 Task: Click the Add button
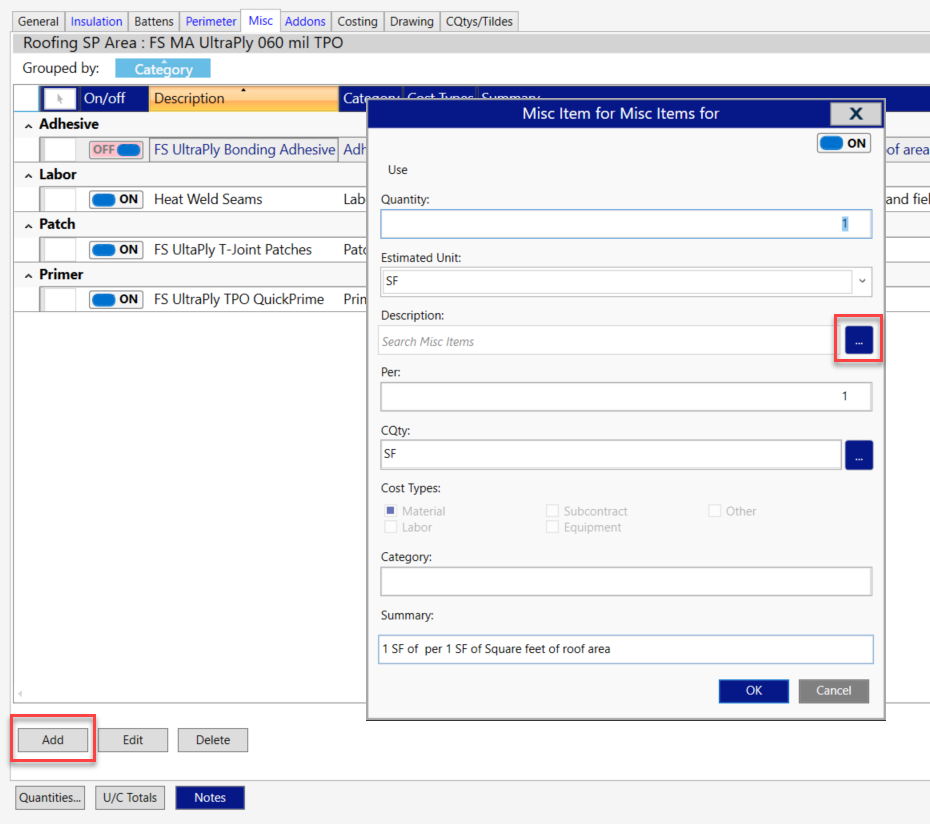click(x=53, y=740)
